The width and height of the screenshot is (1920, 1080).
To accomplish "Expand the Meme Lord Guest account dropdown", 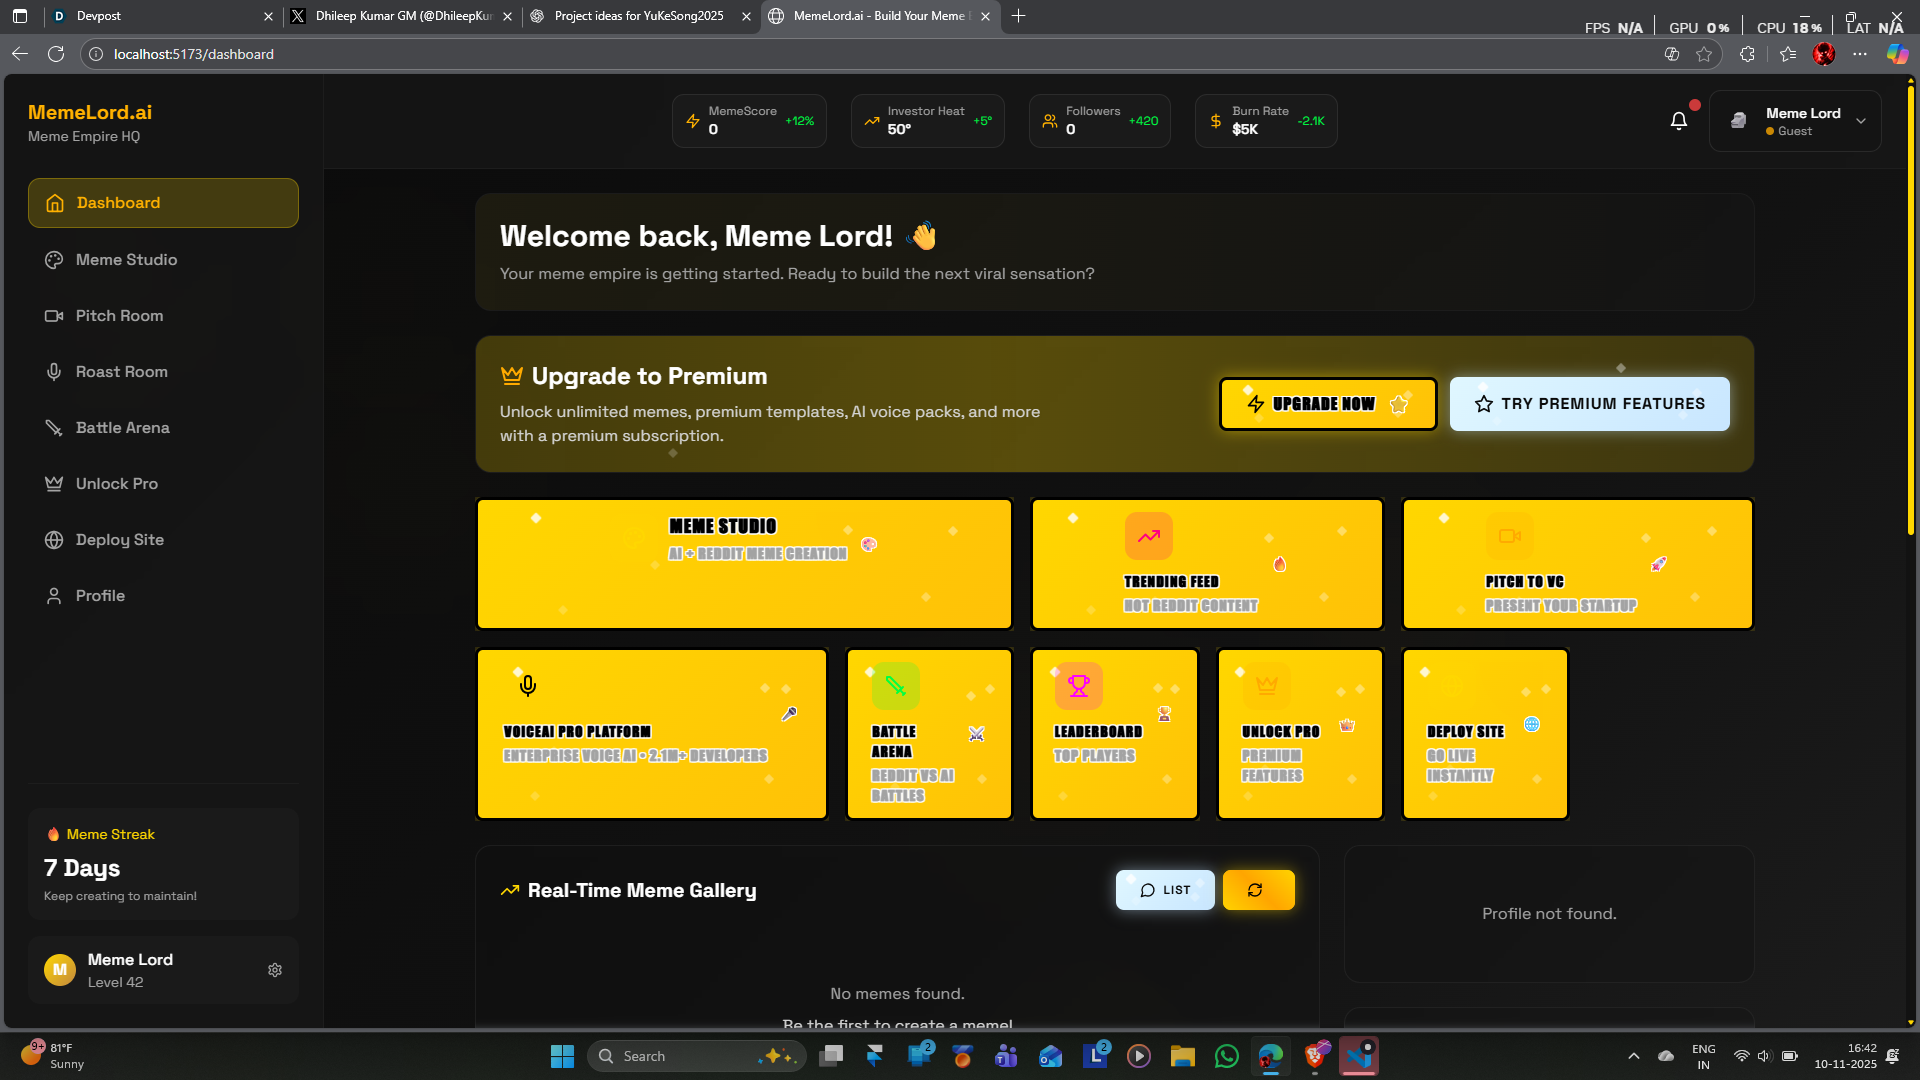I will [1860, 121].
